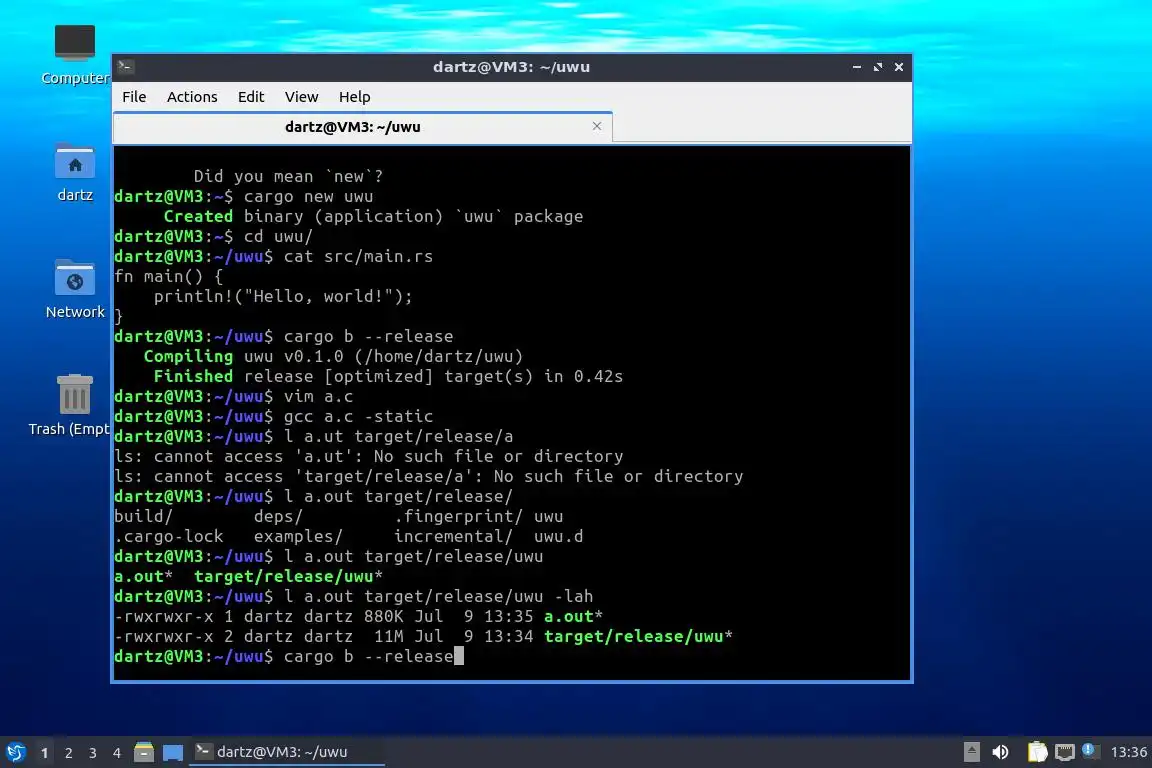Open the Computer desktop icon
Viewport: 1152px width, 768px height.
(x=75, y=53)
